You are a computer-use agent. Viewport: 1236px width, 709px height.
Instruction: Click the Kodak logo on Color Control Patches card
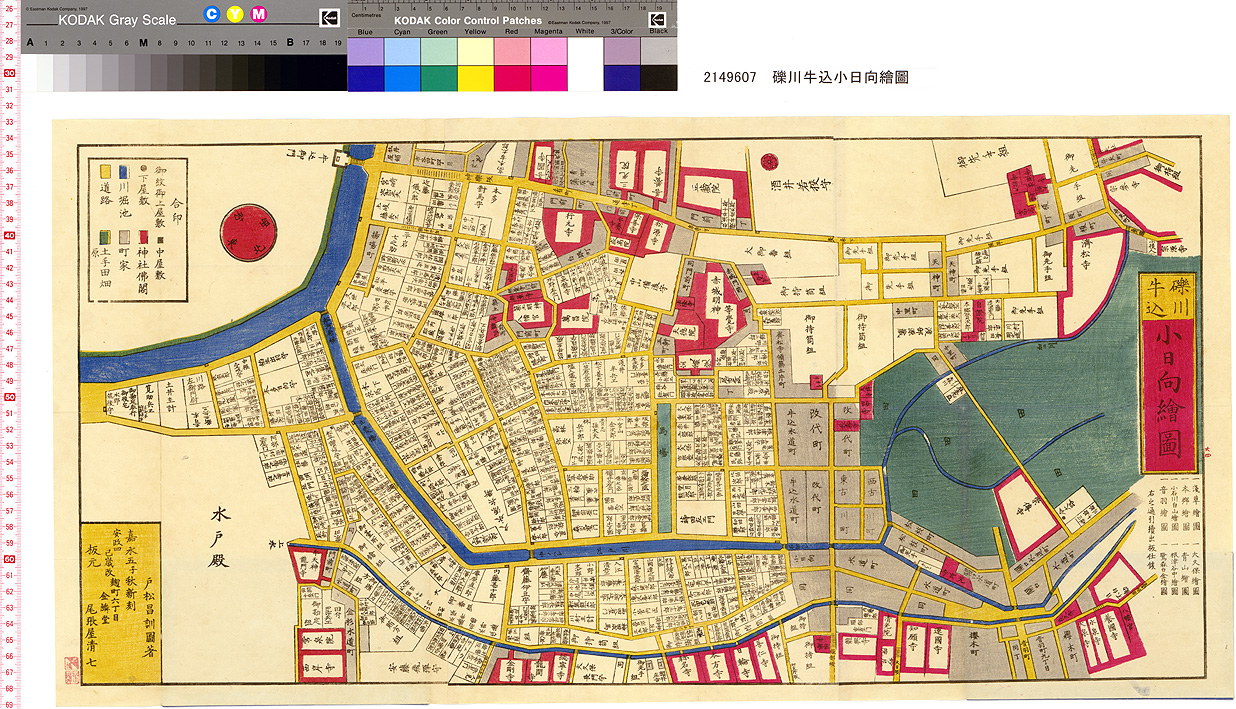pos(657,19)
